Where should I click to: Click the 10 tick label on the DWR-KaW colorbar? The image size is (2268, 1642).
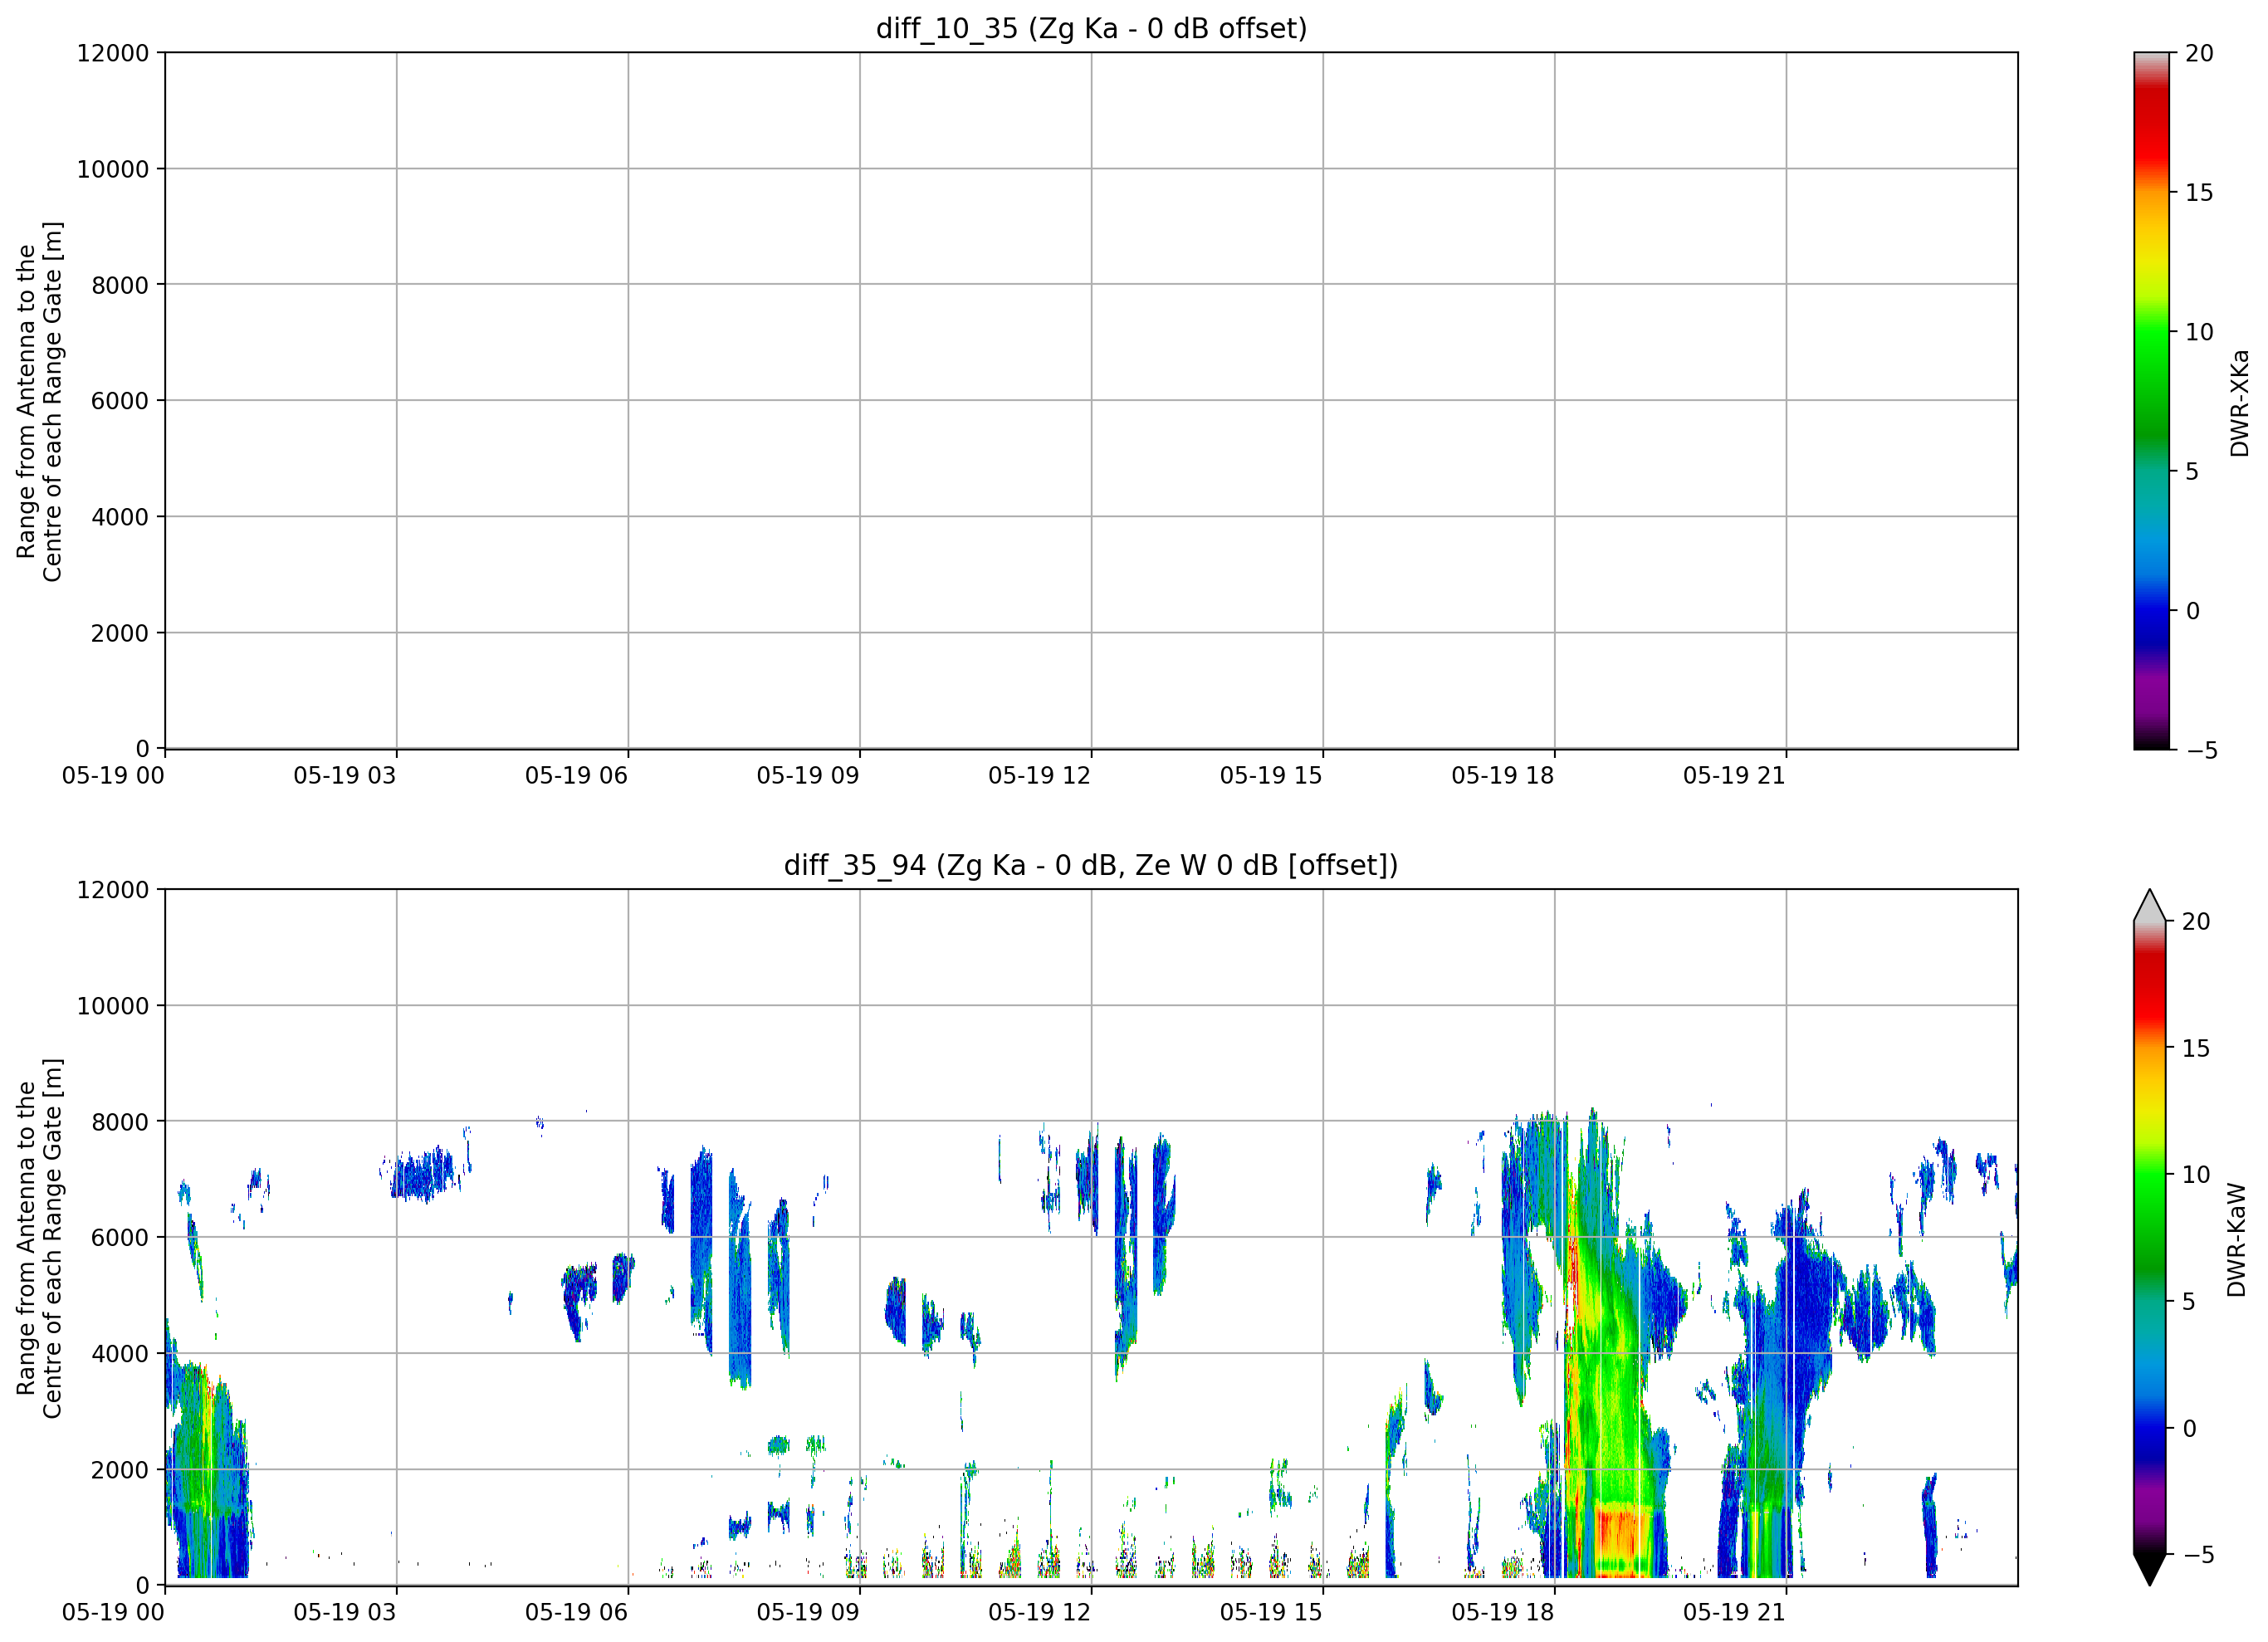pyautogui.click(x=2195, y=1175)
